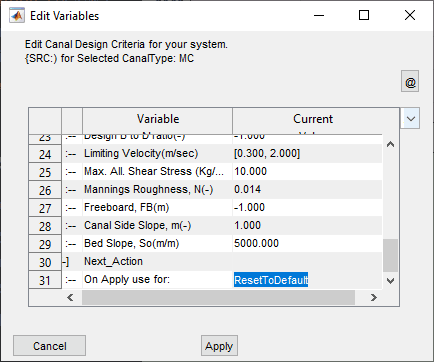Image resolution: width=434 pixels, height=362 pixels.
Task: Click the Cancel button
Action: tap(49, 346)
